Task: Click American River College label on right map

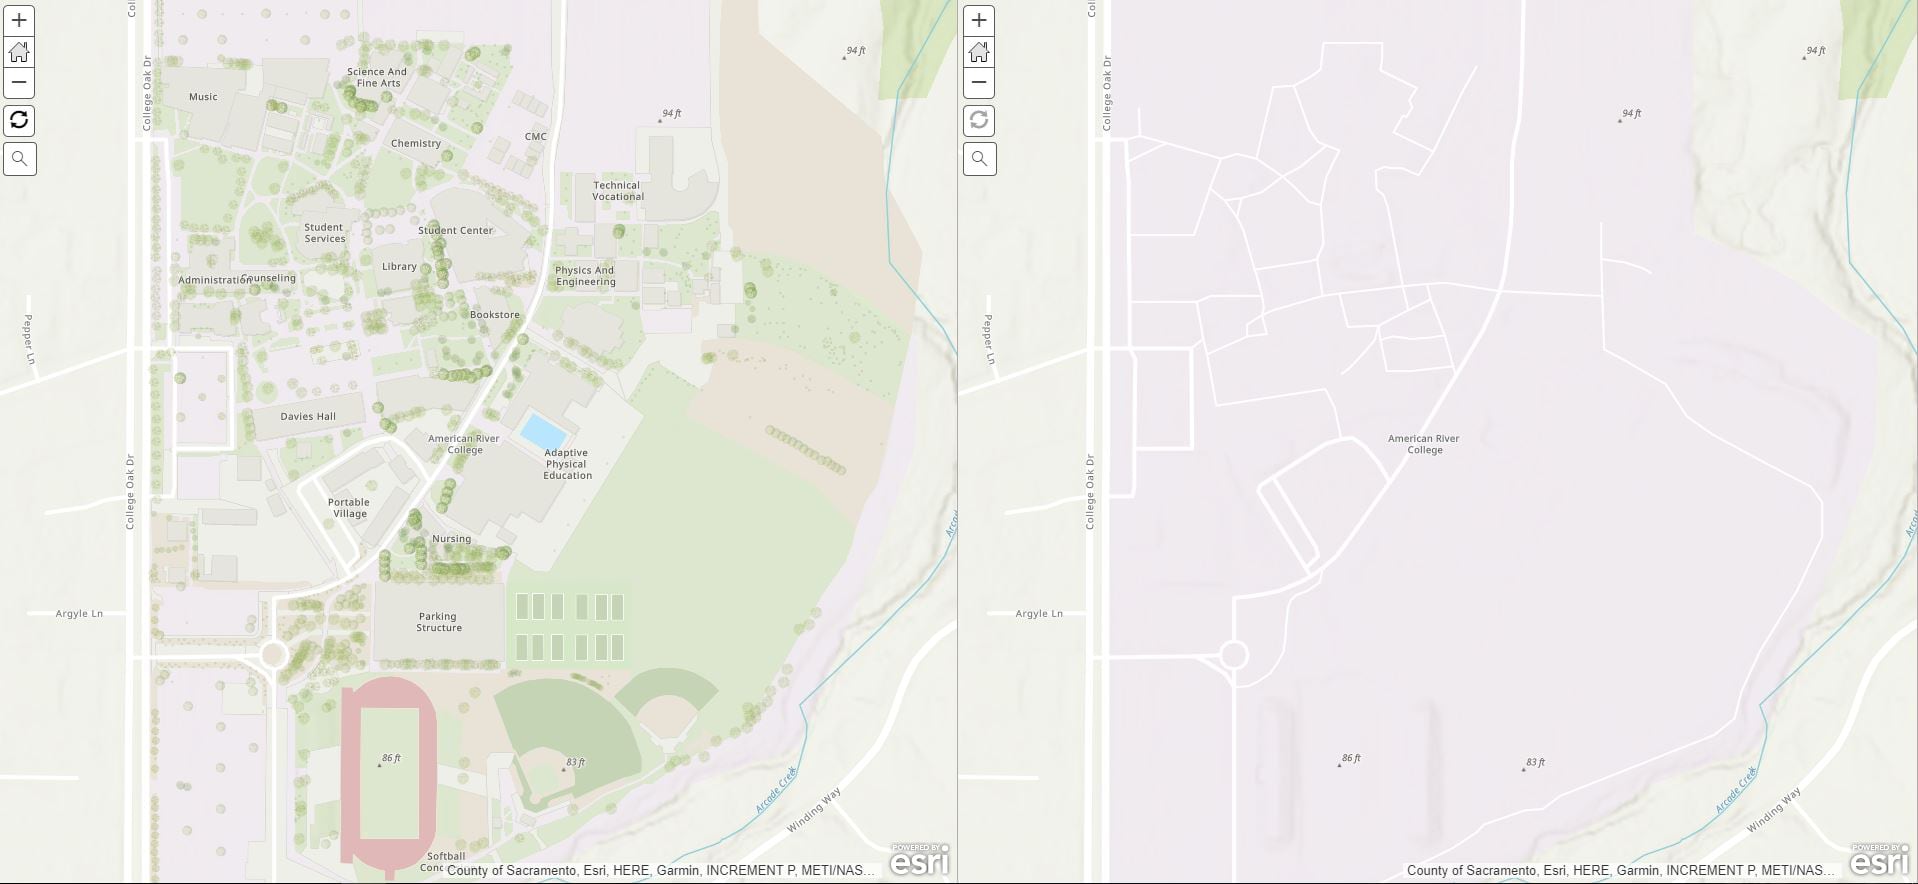Action: [x=1424, y=444]
